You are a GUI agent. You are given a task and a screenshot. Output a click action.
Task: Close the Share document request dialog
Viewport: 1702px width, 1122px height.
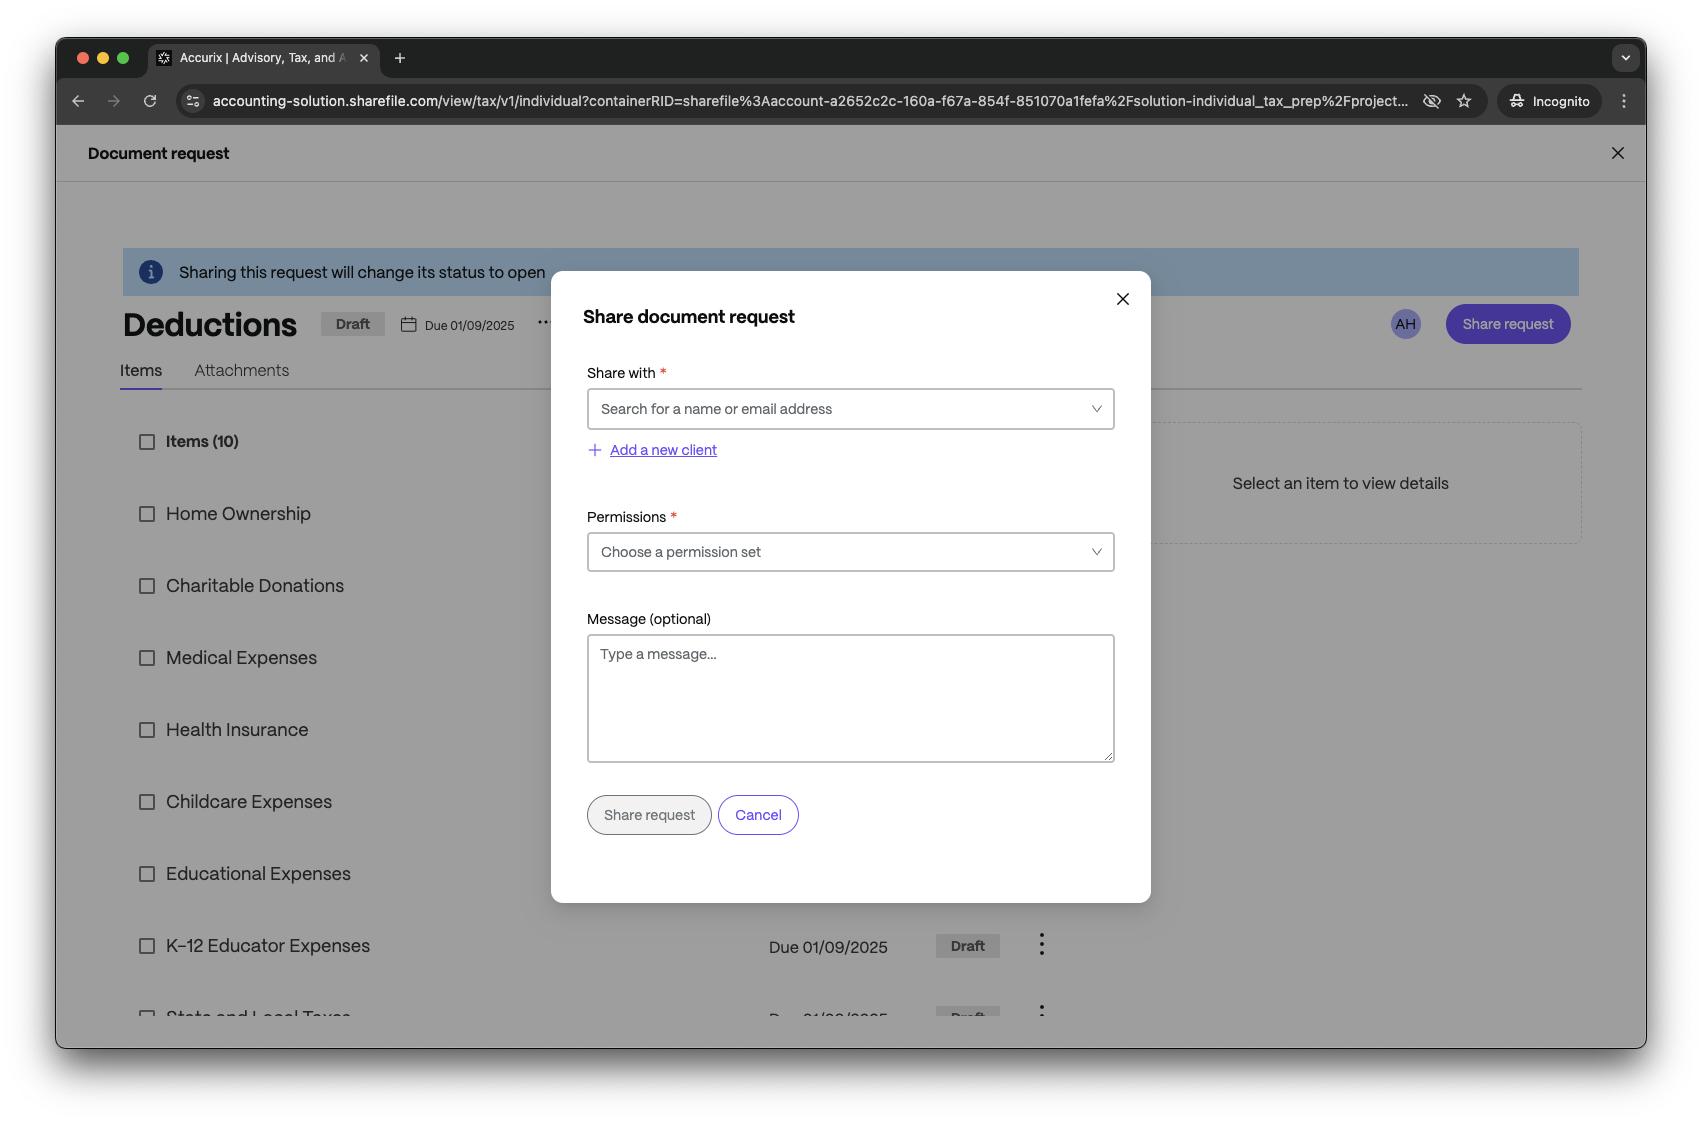pos(1123,299)
